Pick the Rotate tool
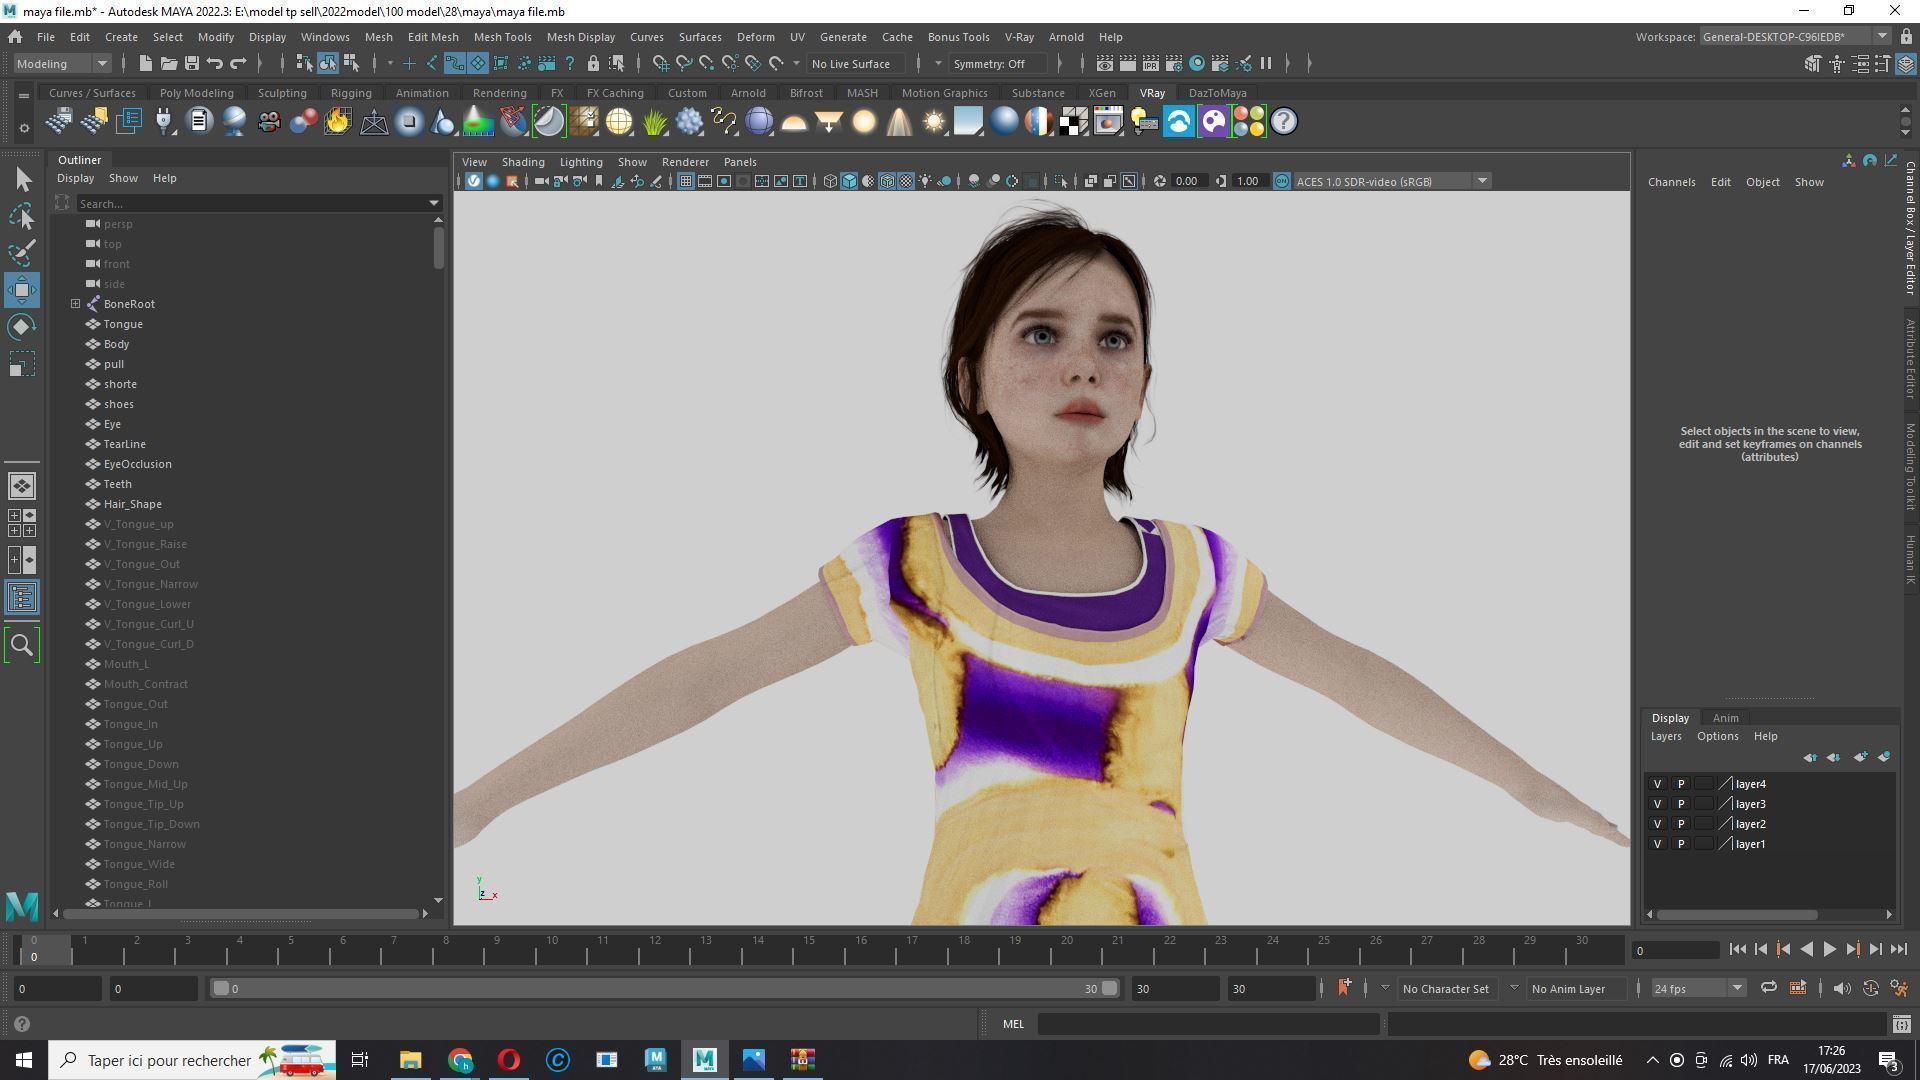The image size is (1920, 1080). (23, 327)
